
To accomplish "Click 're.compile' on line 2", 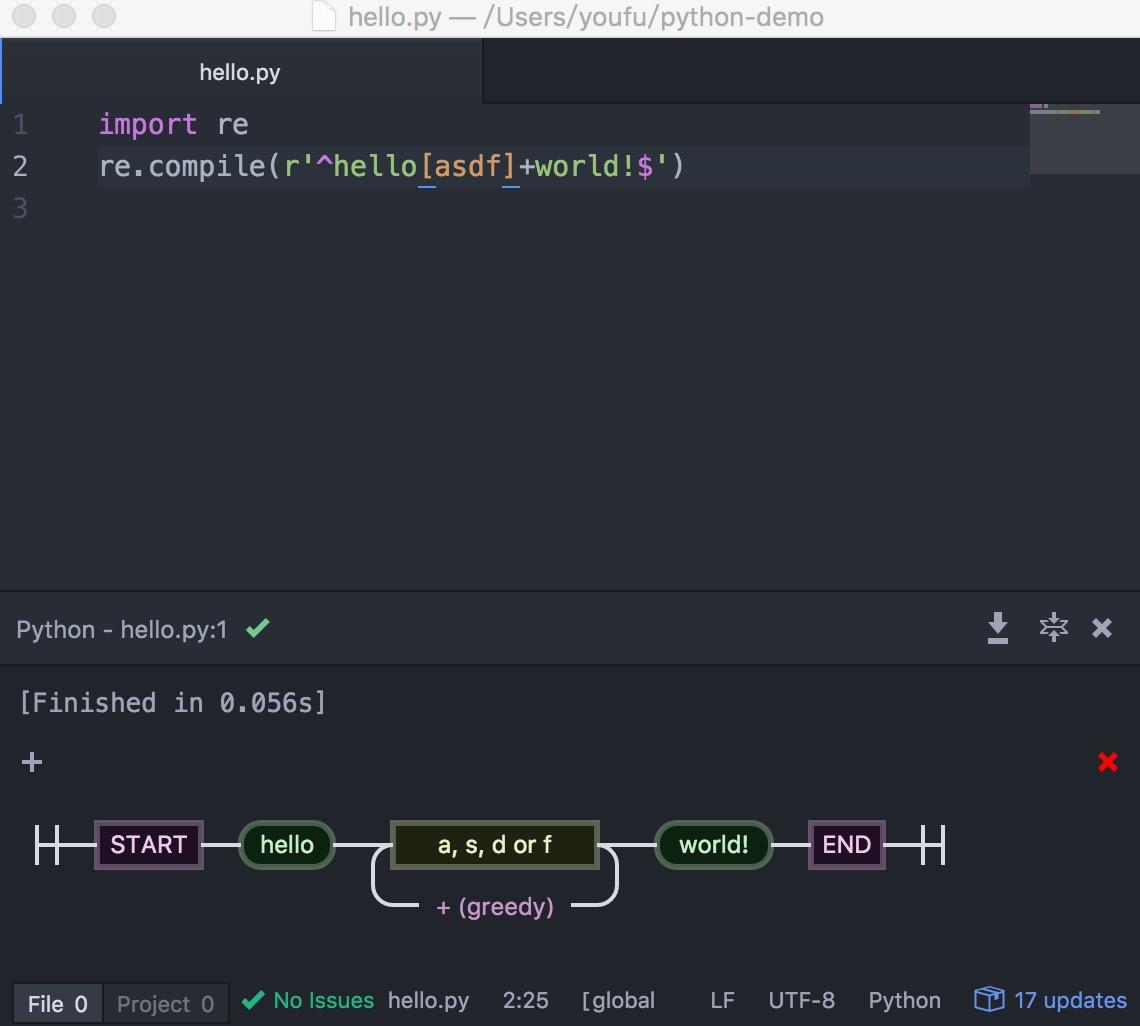I will click(182, 167).
